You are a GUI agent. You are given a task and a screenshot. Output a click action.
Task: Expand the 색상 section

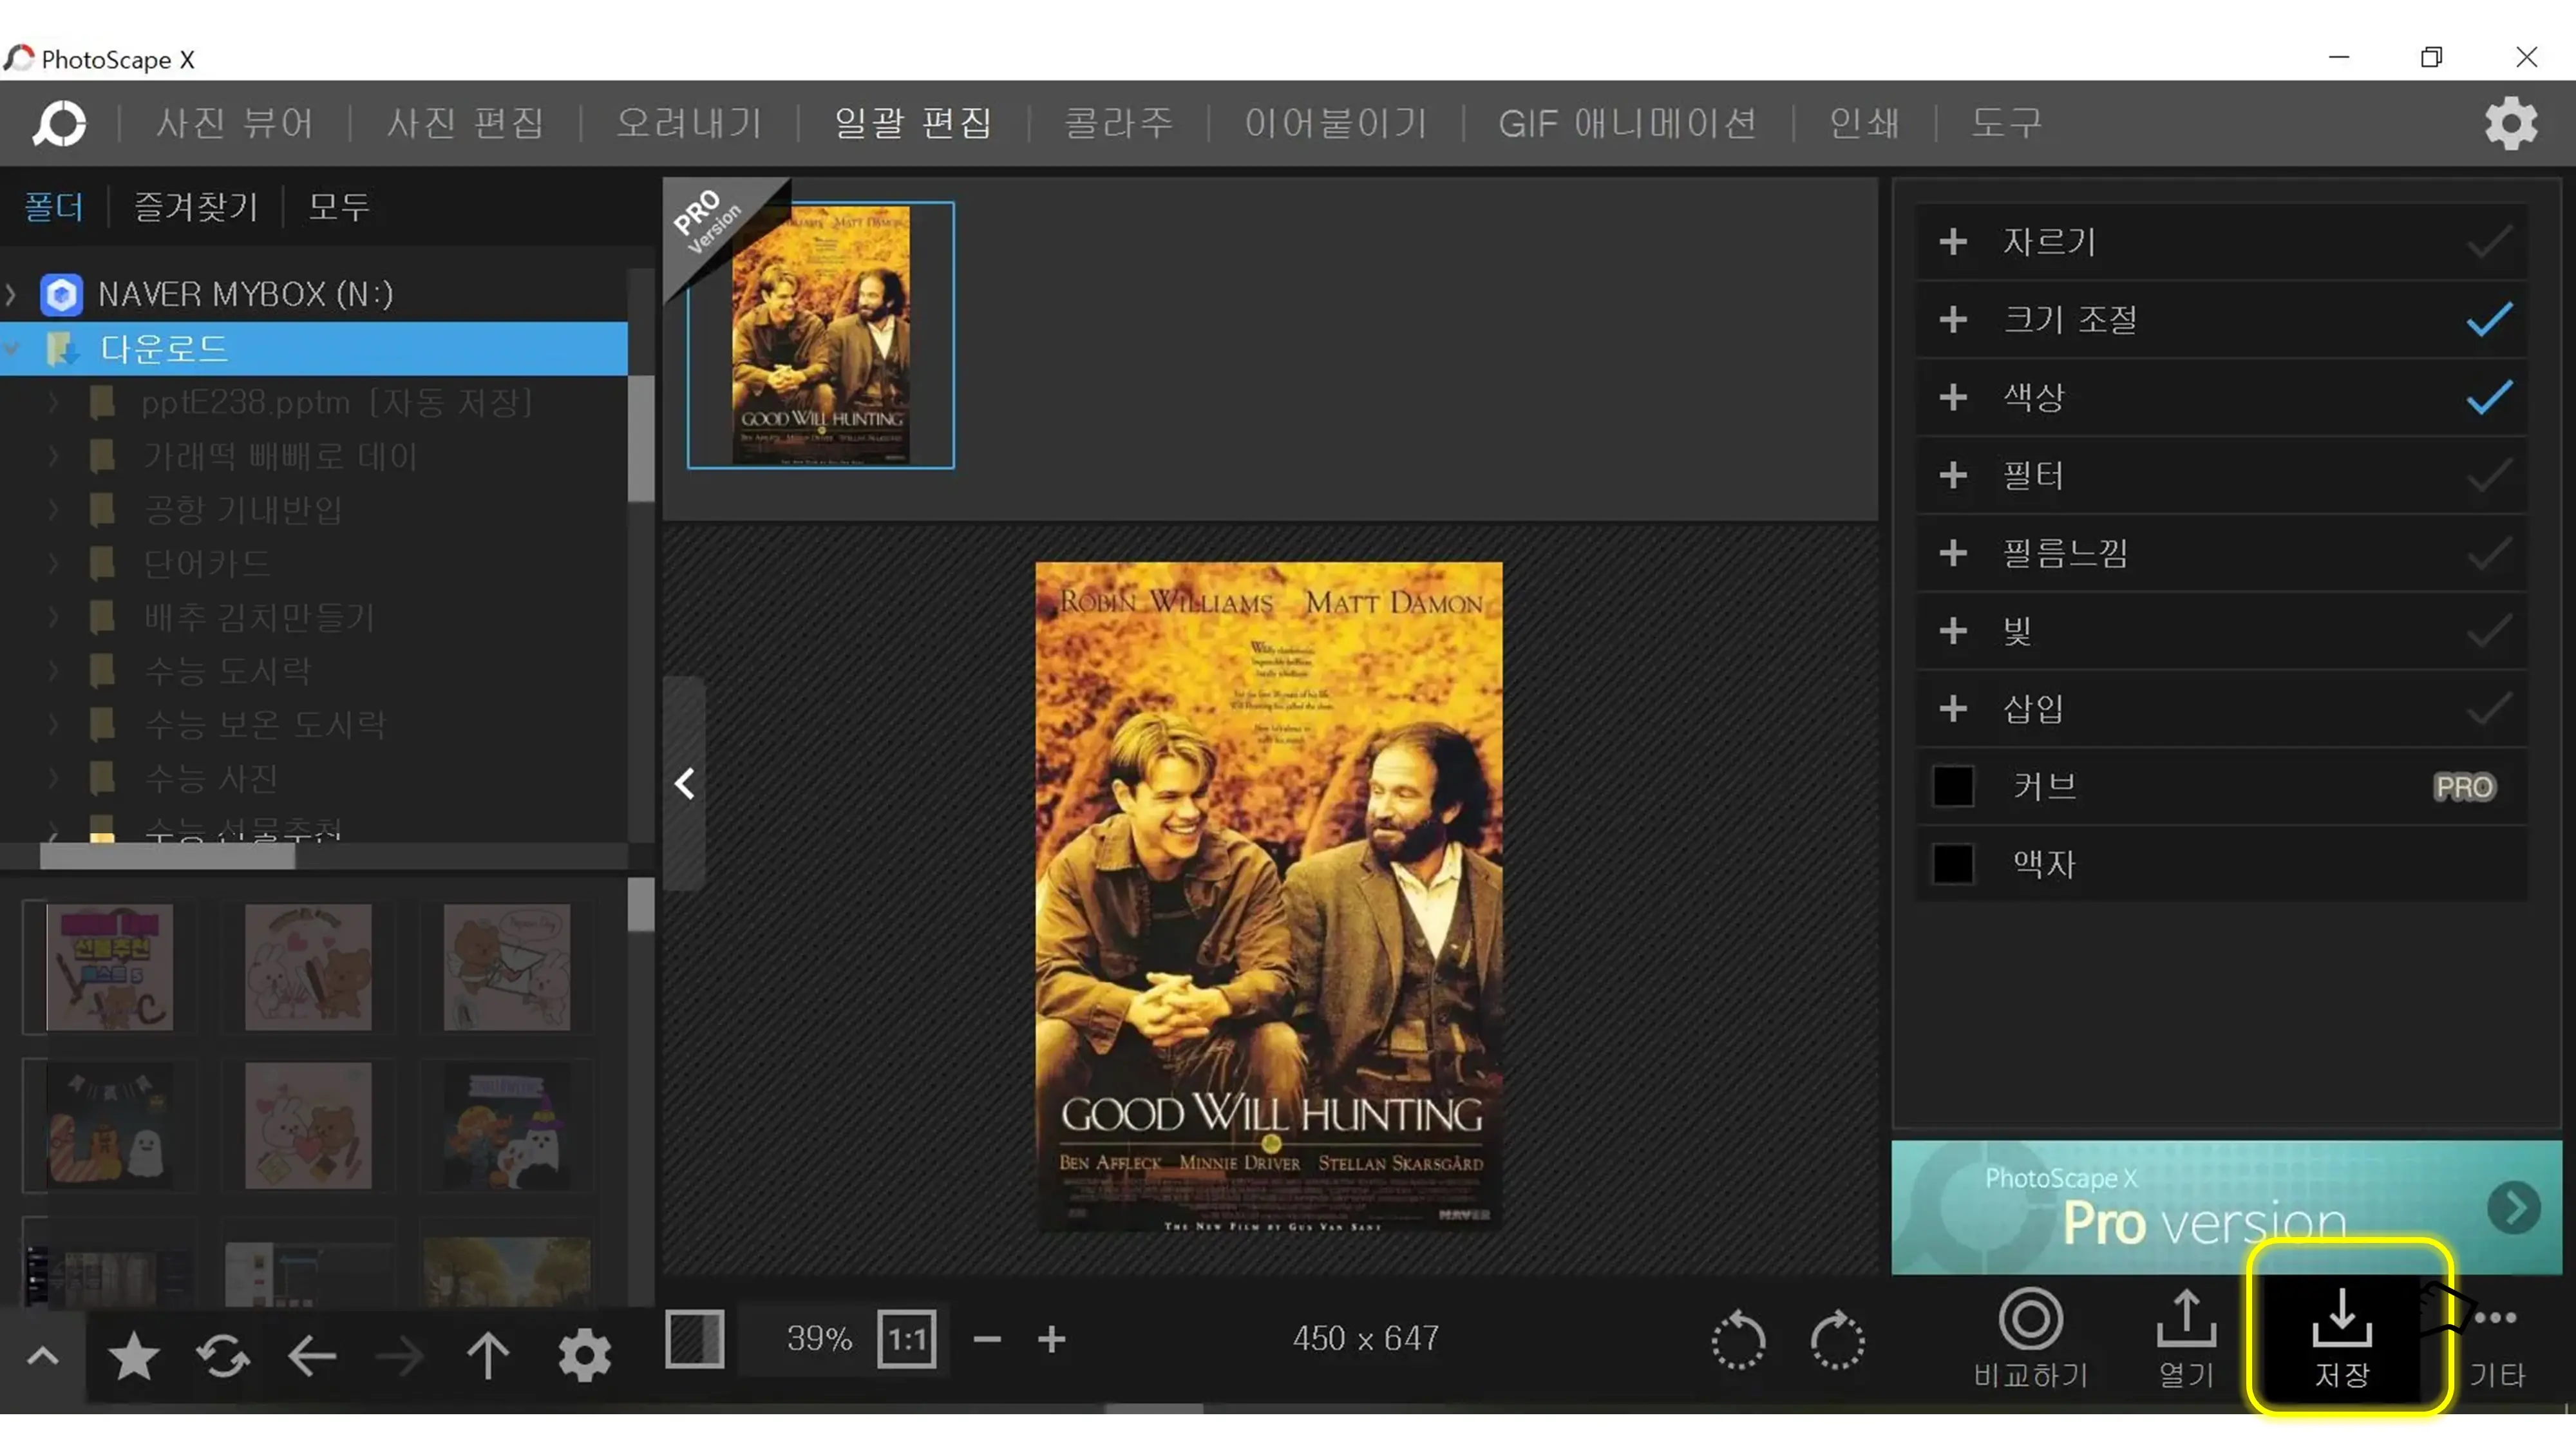coord(1953,398)
